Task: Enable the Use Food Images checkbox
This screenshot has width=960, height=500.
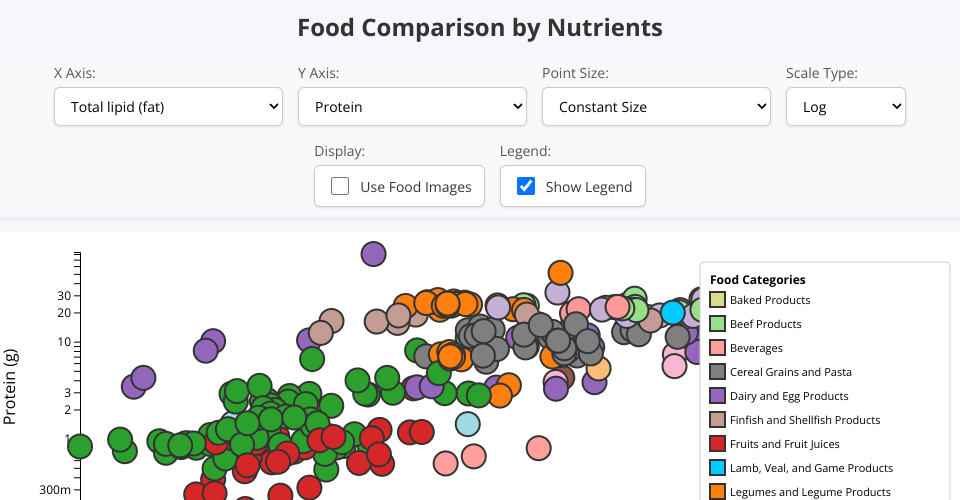Action: point(340,187)
